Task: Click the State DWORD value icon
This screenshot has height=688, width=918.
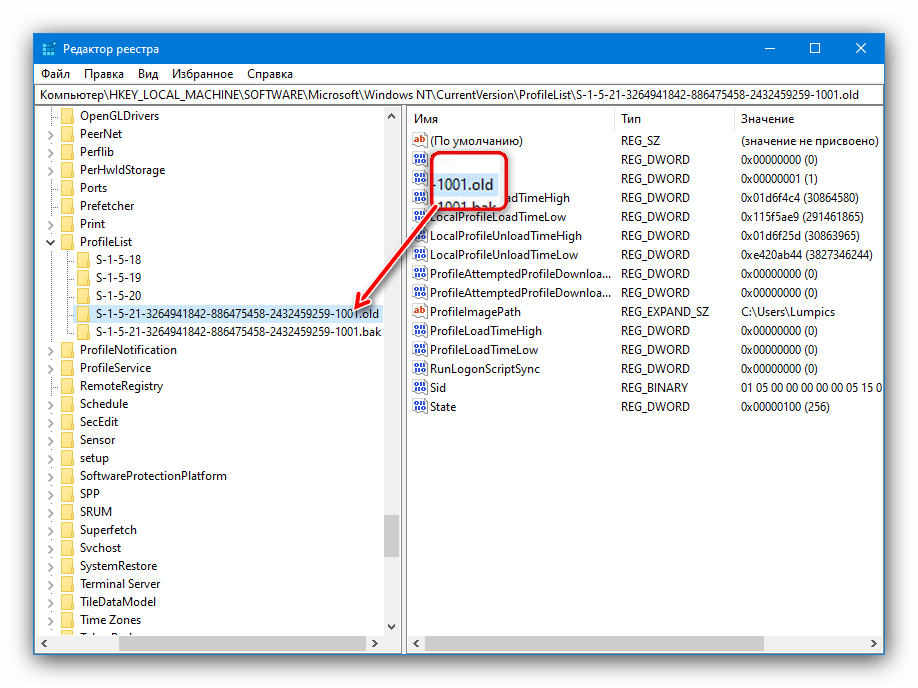Action: click(420, 407)
